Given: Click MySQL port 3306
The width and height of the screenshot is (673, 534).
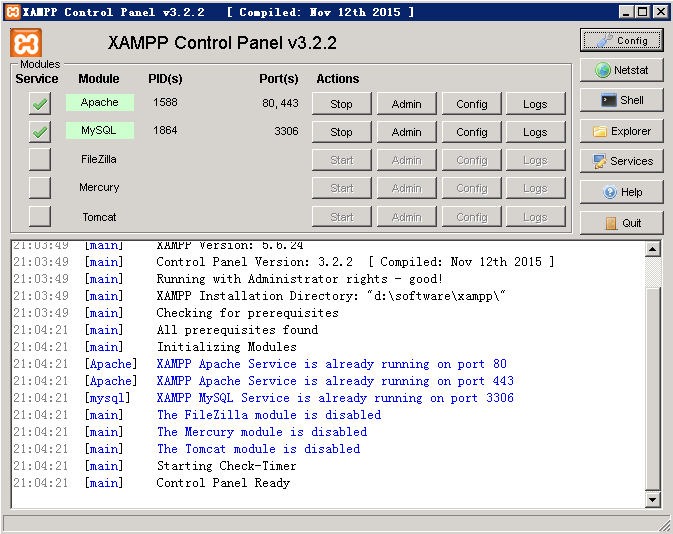Looking at the screenshot, I should pos(286,131).
